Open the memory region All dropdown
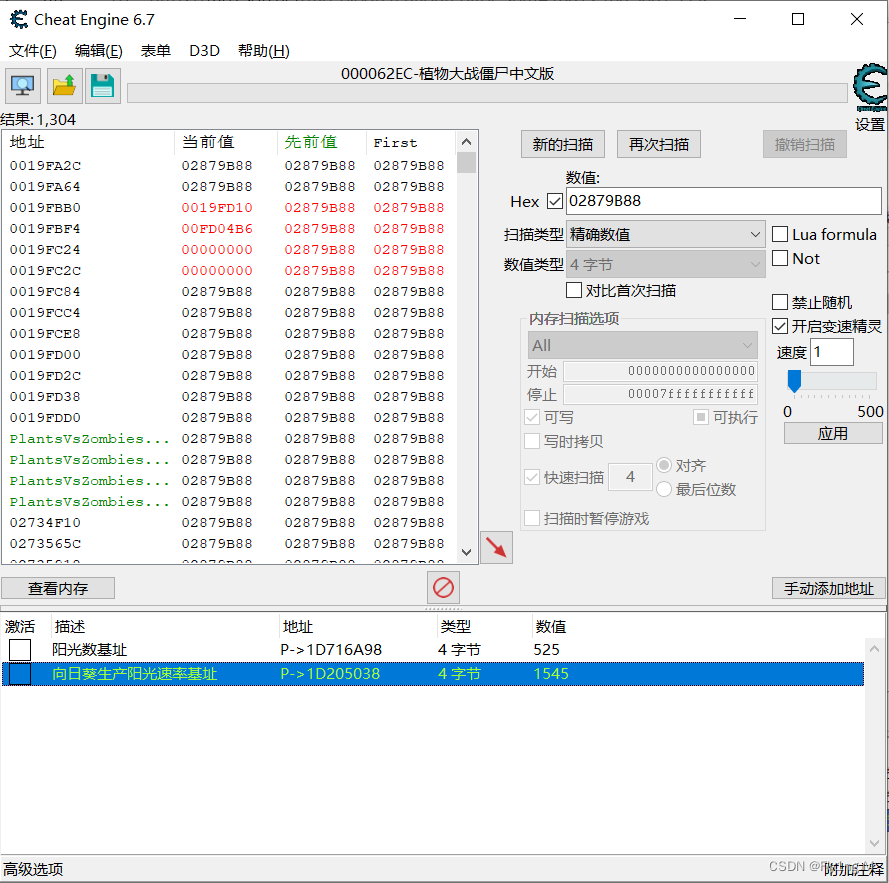This screenshot has height=883, width=889. tap(642, 345)
